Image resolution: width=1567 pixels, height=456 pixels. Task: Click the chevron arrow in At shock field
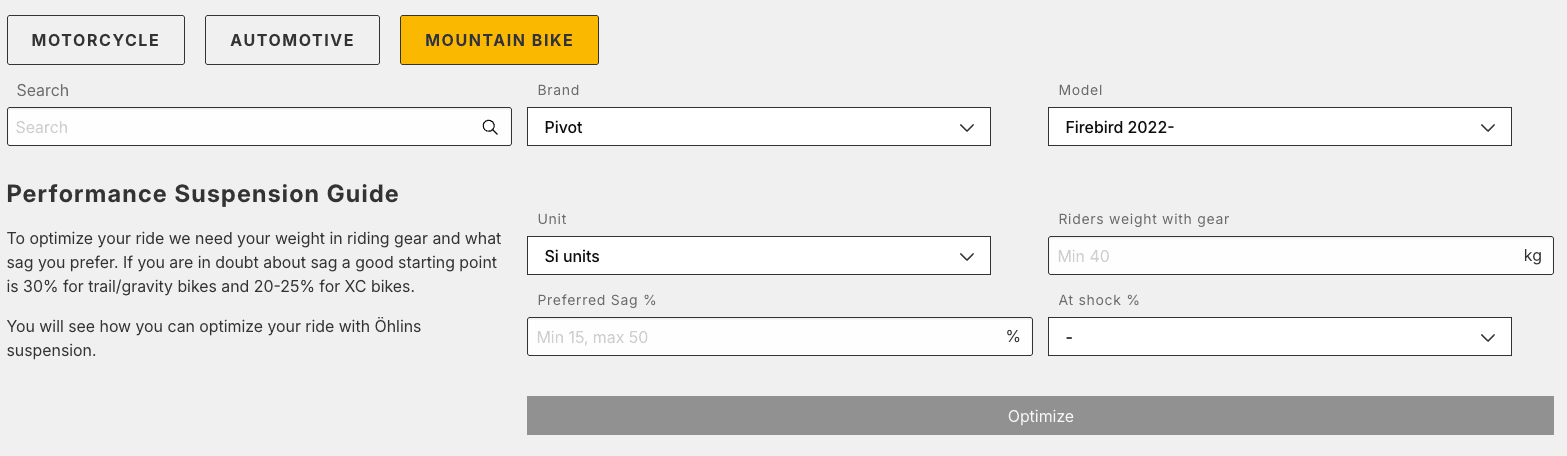pos(1487,338)
